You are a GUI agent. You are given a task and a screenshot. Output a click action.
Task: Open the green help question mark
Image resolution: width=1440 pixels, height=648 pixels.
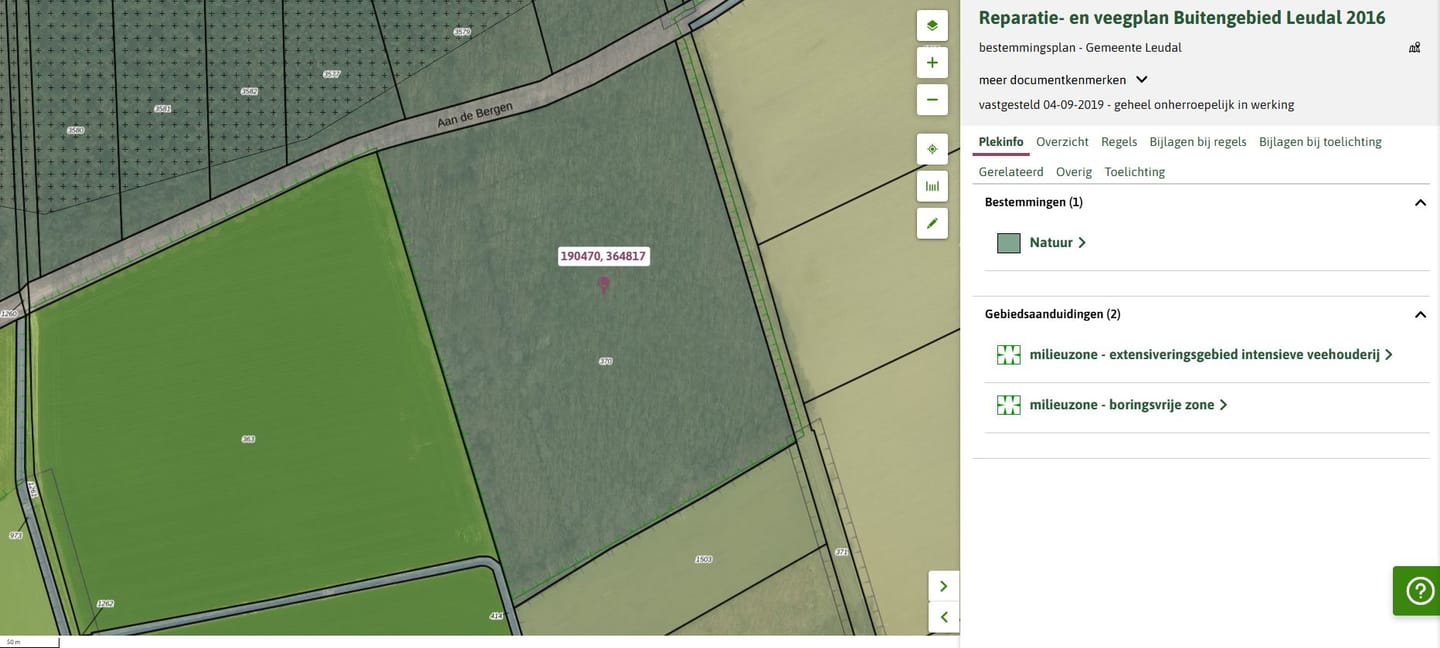click(1419, 591)
